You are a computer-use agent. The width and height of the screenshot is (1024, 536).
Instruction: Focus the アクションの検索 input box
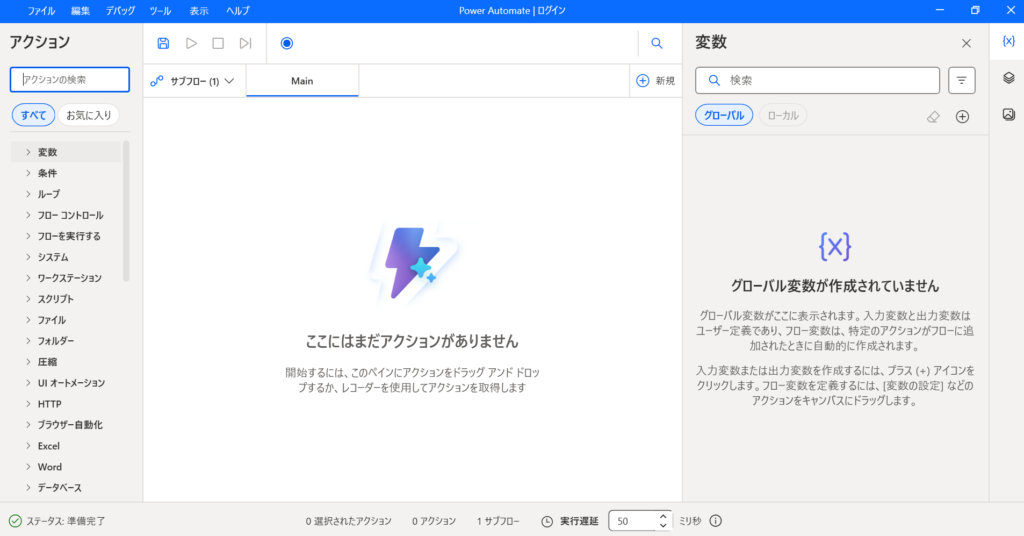point(70,79)
